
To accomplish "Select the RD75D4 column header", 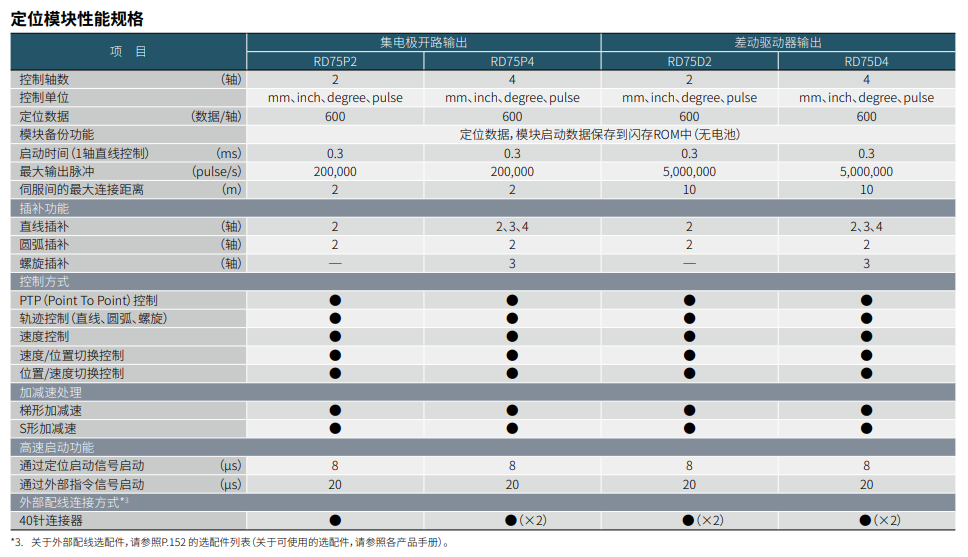I will pos(866,62).
